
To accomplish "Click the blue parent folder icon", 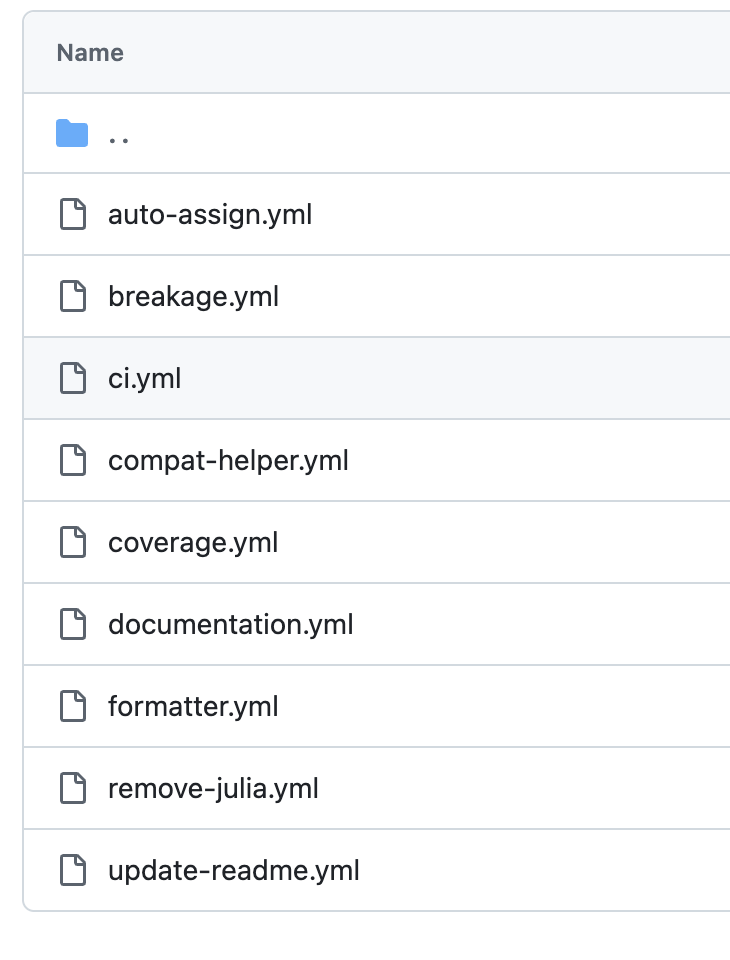I will click(x=71, y=132).
